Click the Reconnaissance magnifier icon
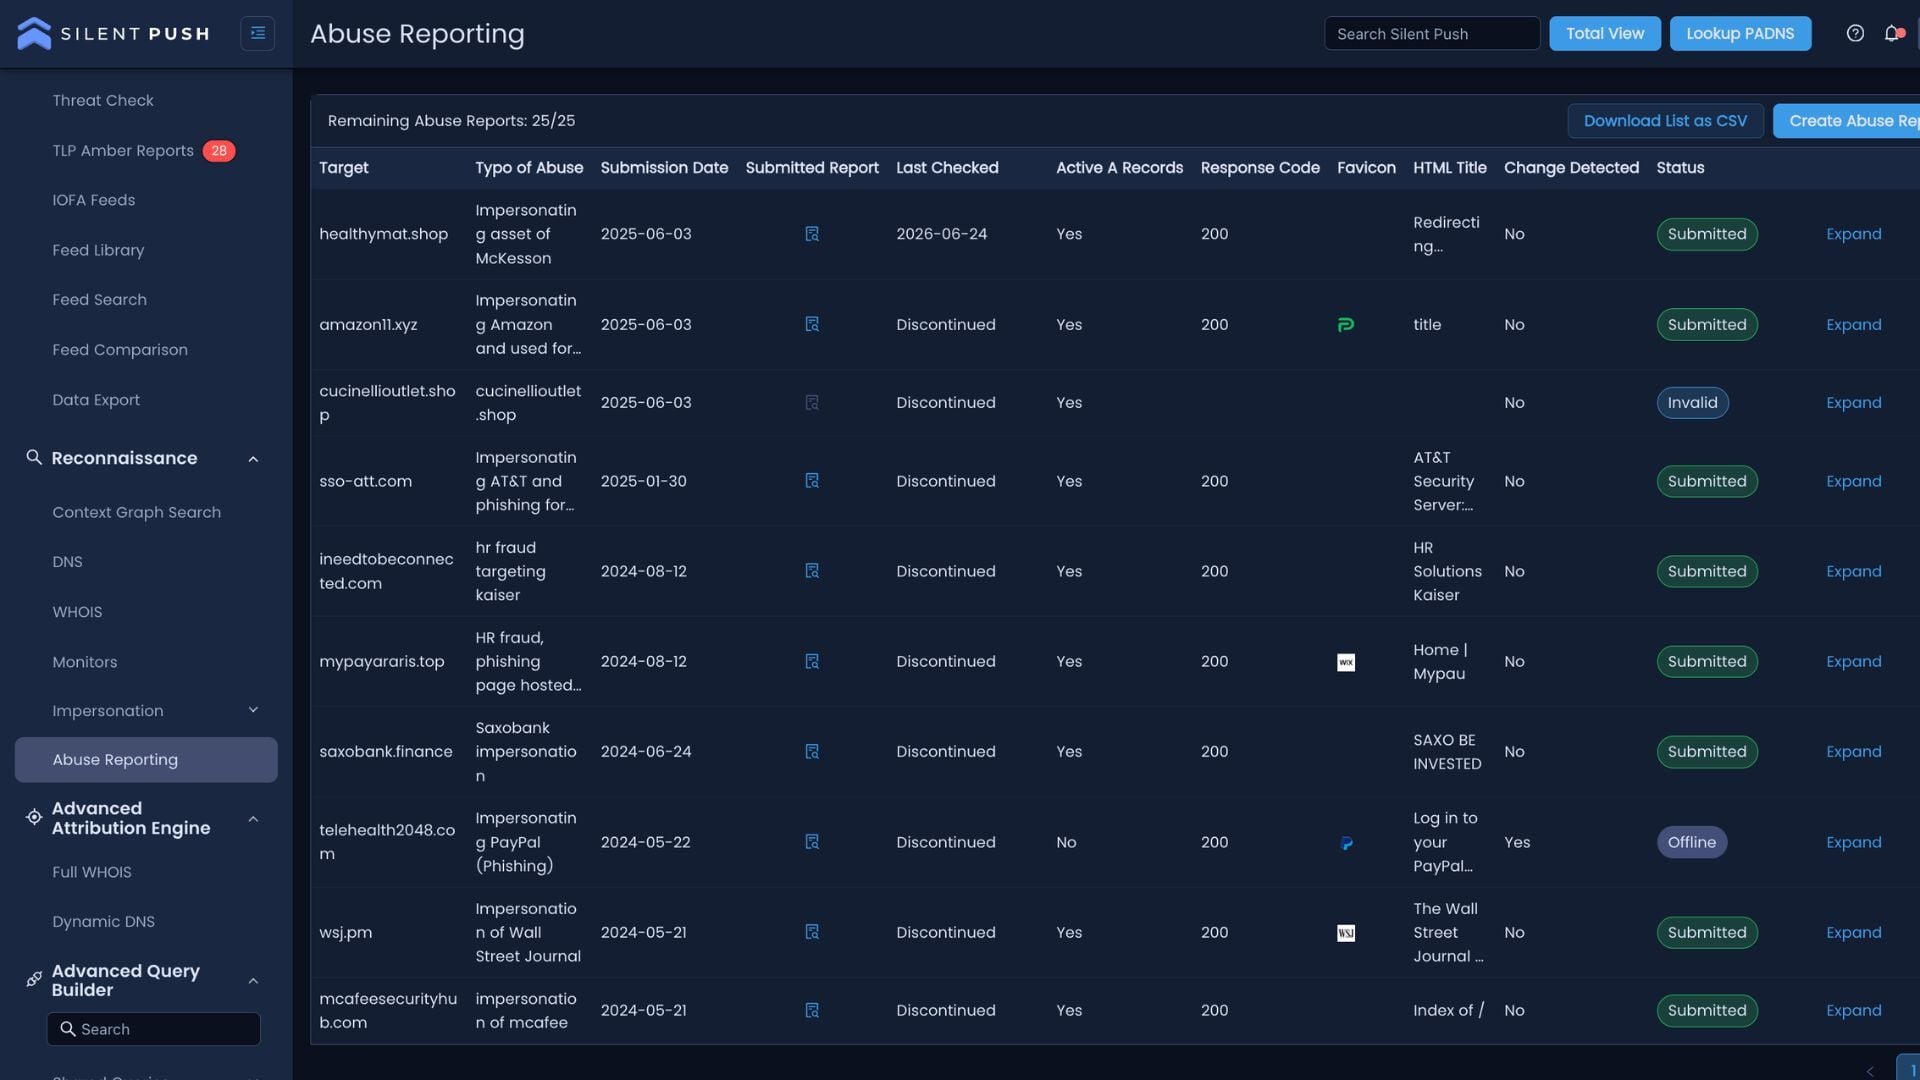 pyautogui.click(x=34, y=457)
